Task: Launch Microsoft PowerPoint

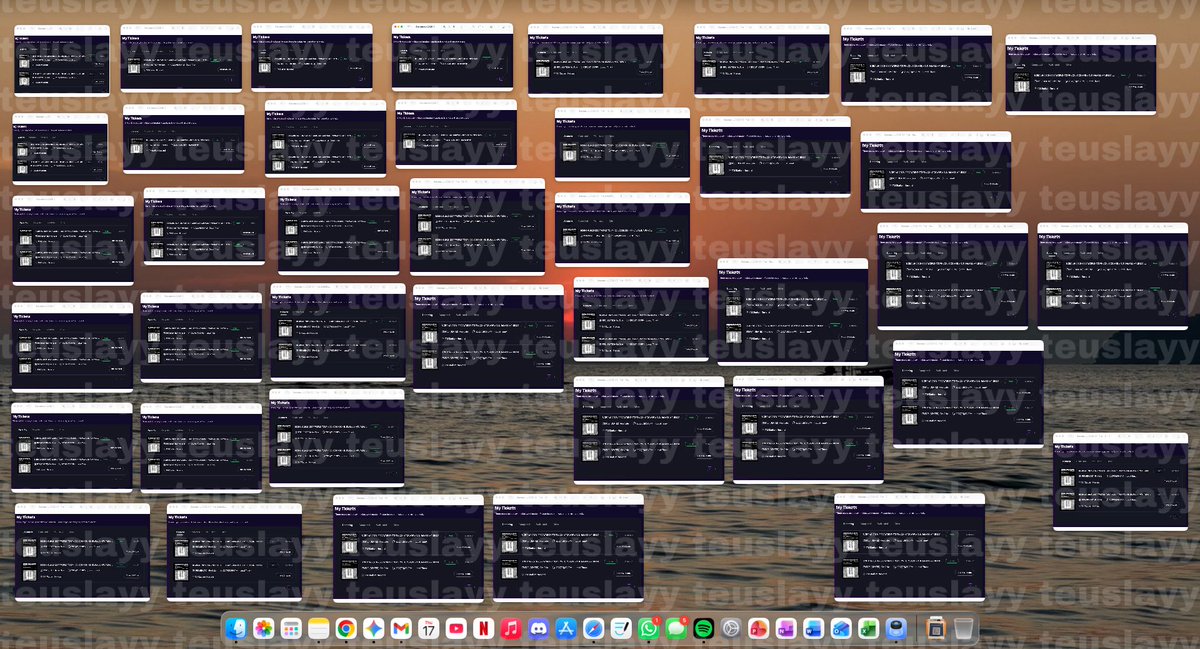Action: (x=758, y=628)
